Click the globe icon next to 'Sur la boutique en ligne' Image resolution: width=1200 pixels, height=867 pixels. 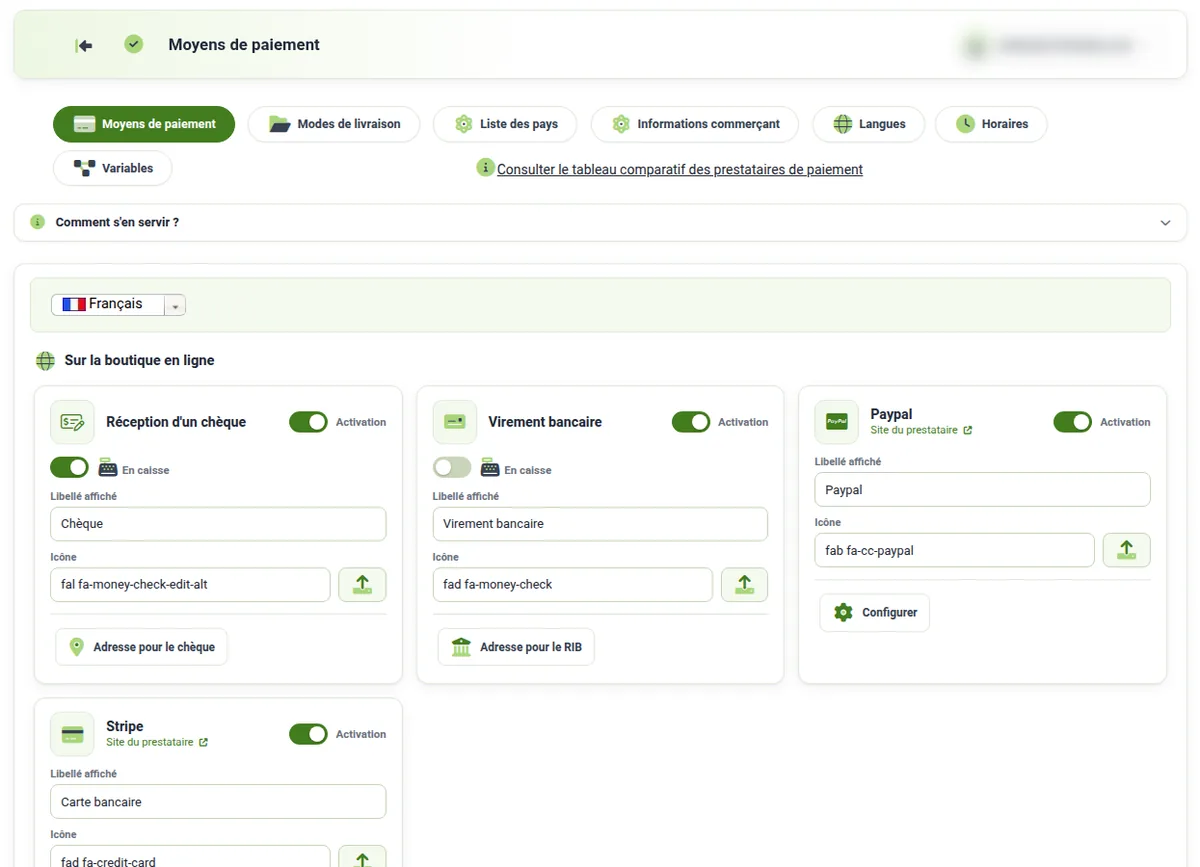tap(45, 360)
